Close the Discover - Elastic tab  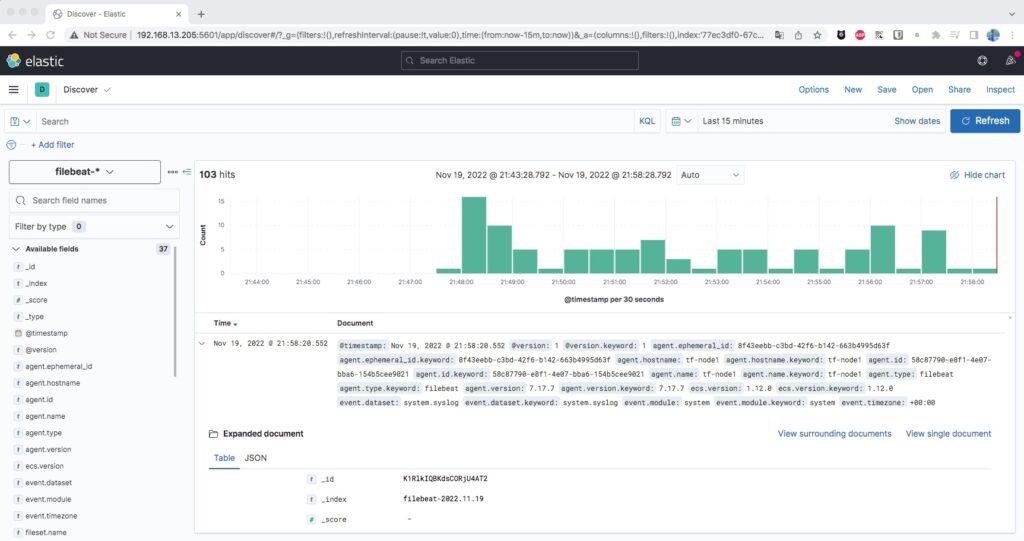pyautogui.click(x=178, y=14)
